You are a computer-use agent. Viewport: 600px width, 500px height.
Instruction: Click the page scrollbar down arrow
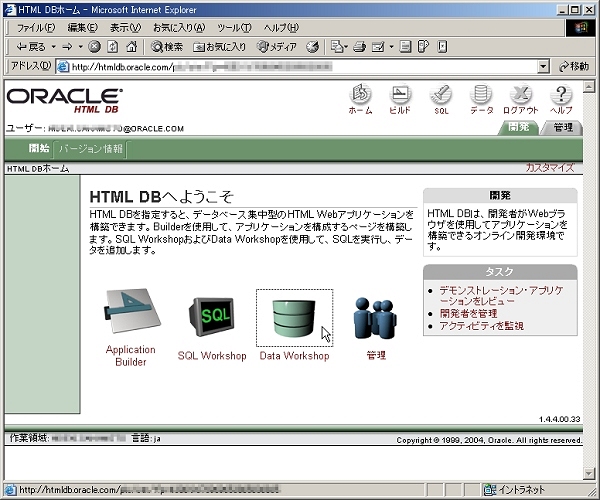point(589,473)
